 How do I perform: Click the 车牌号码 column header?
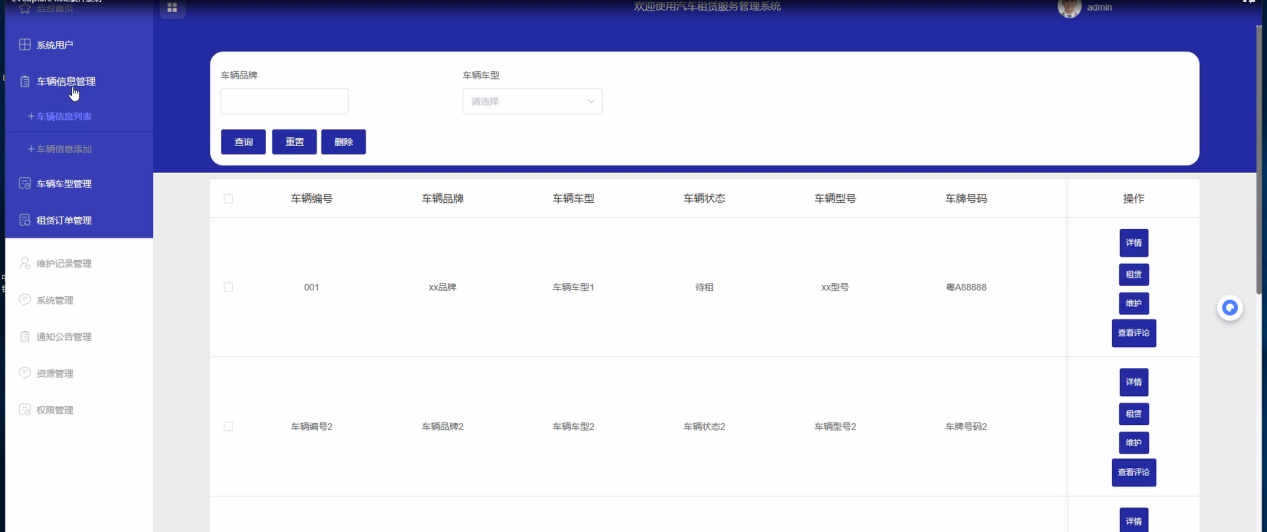[967, 199]
